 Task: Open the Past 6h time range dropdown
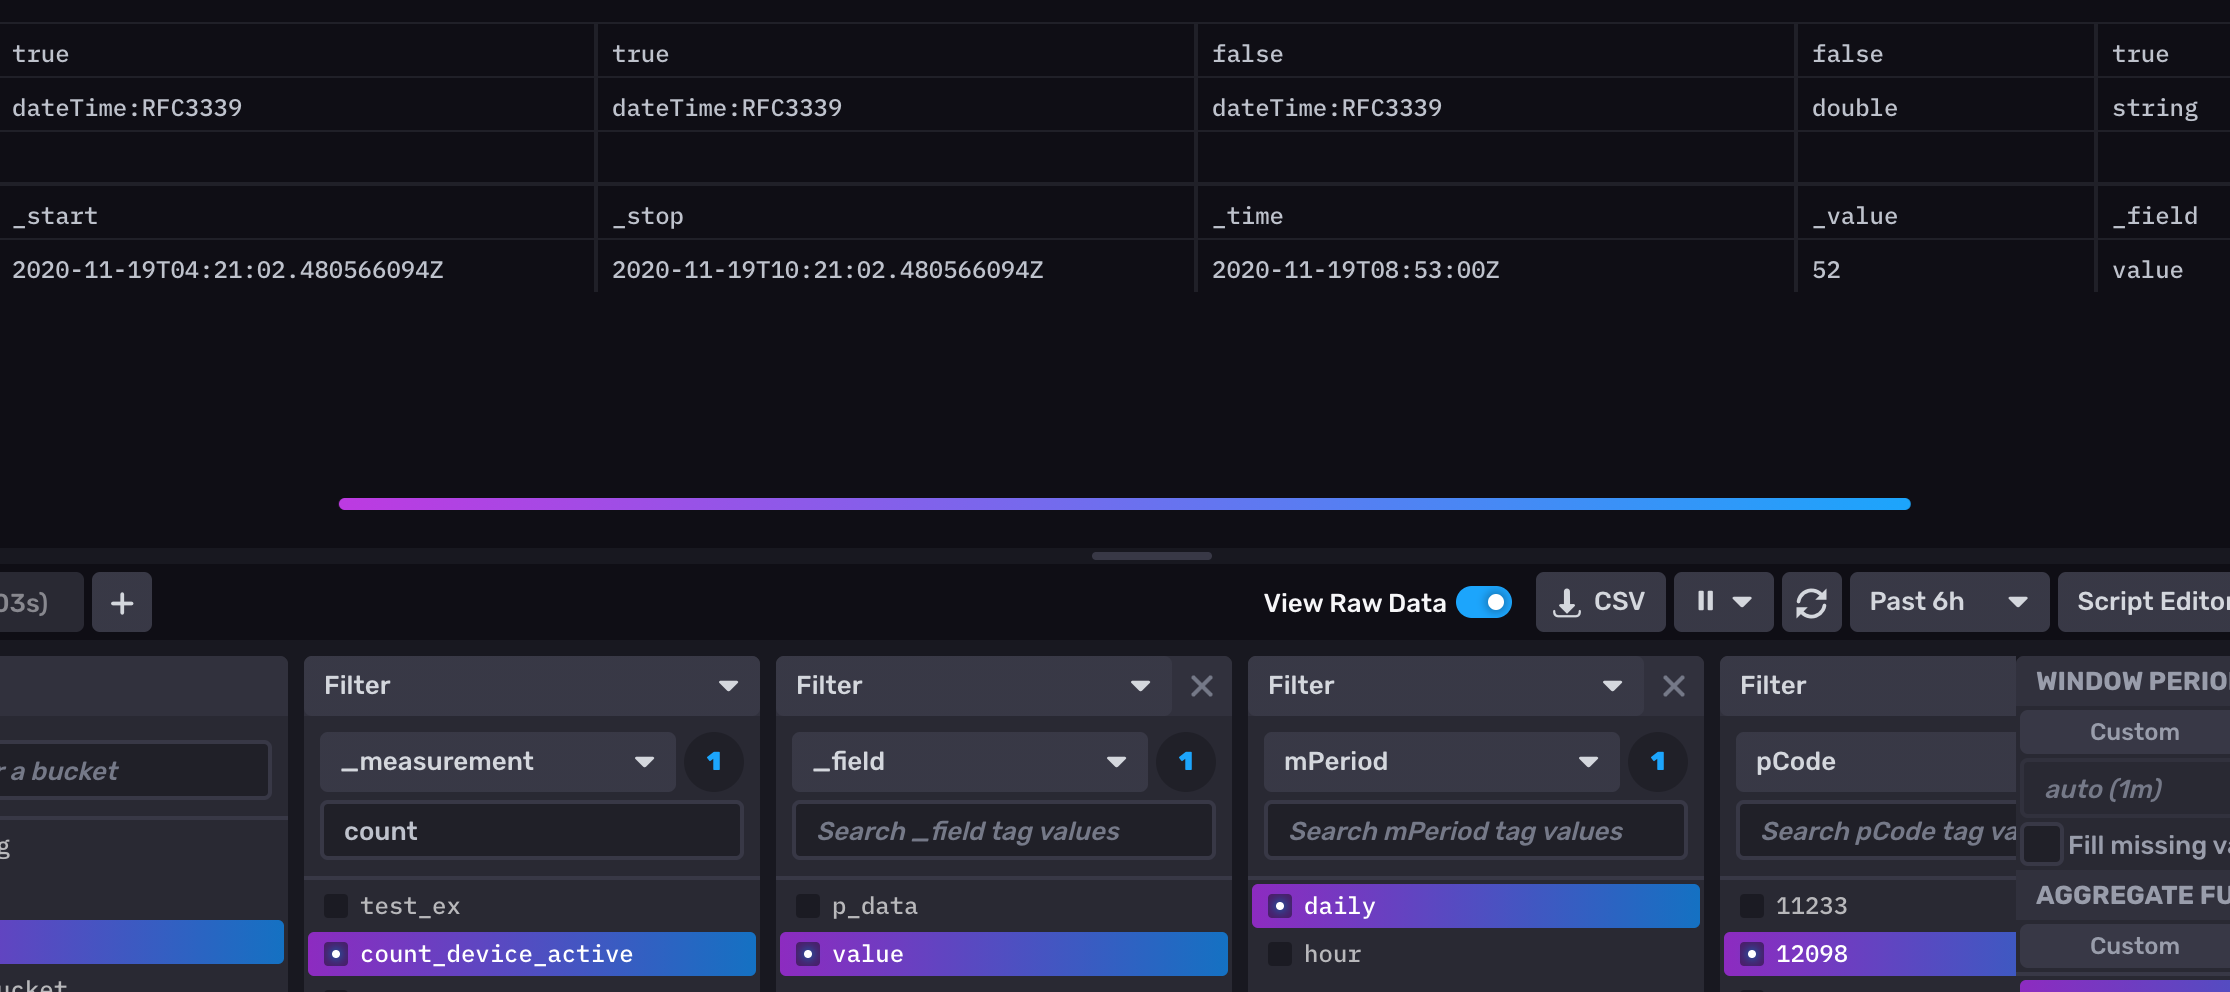(x=1946, y=602)
